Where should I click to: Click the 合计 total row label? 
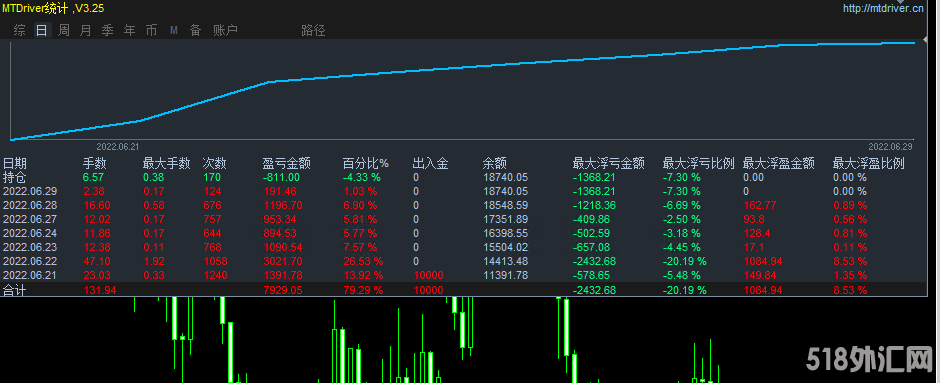(14, 290)
